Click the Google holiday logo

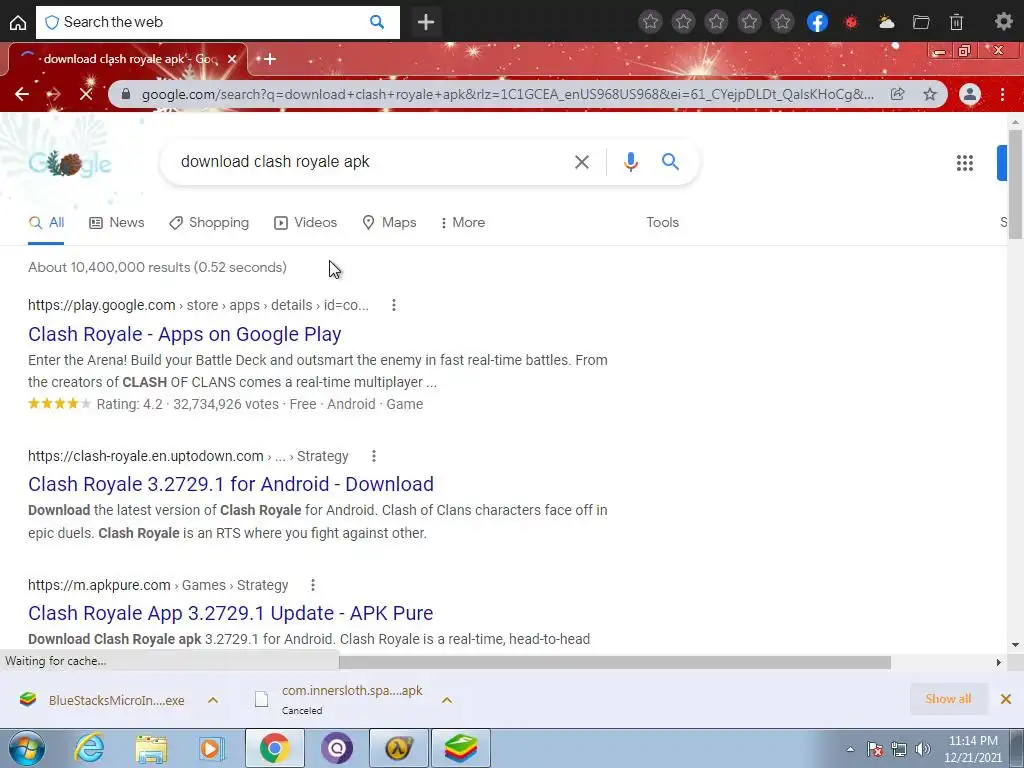tap(70, 163)
